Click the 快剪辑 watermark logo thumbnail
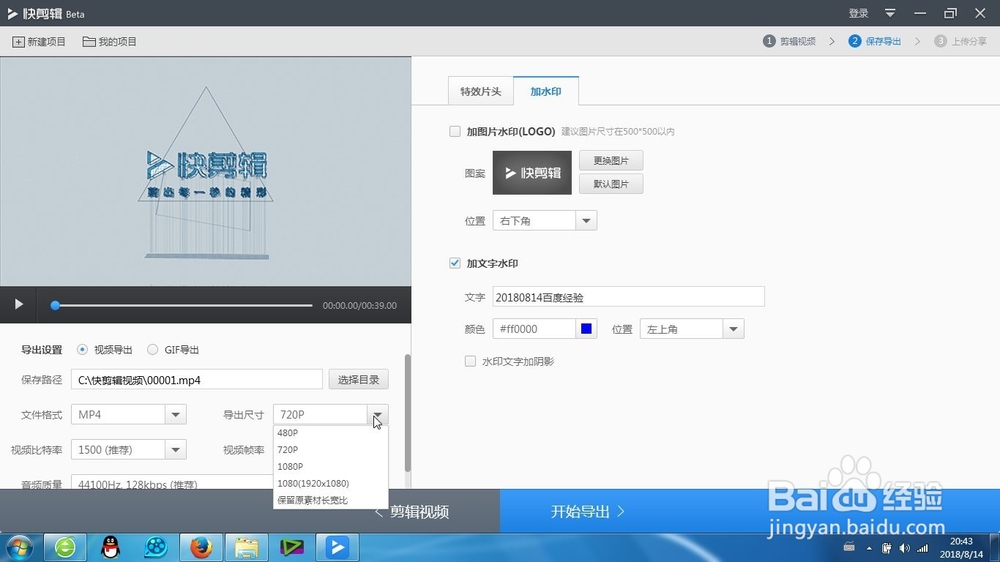This screenshot has height=562, width=1000. coord(532,173)
